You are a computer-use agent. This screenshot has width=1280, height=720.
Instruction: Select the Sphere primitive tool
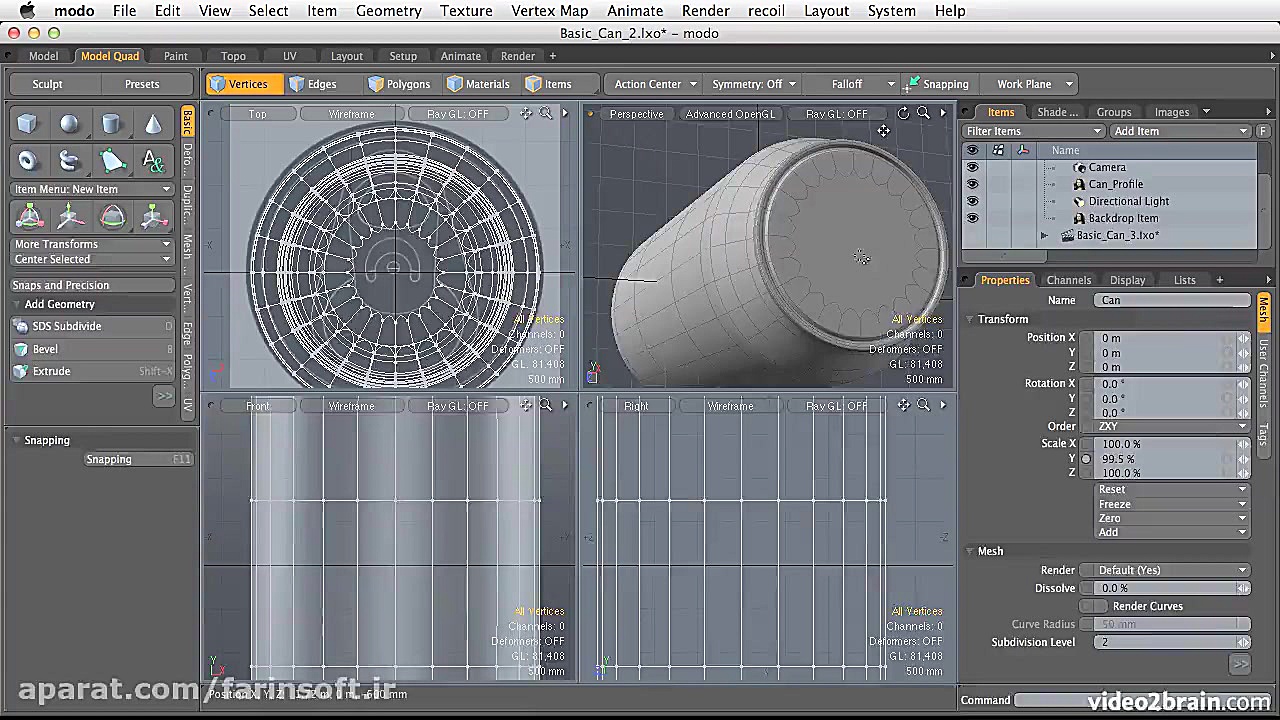[69, 124]
